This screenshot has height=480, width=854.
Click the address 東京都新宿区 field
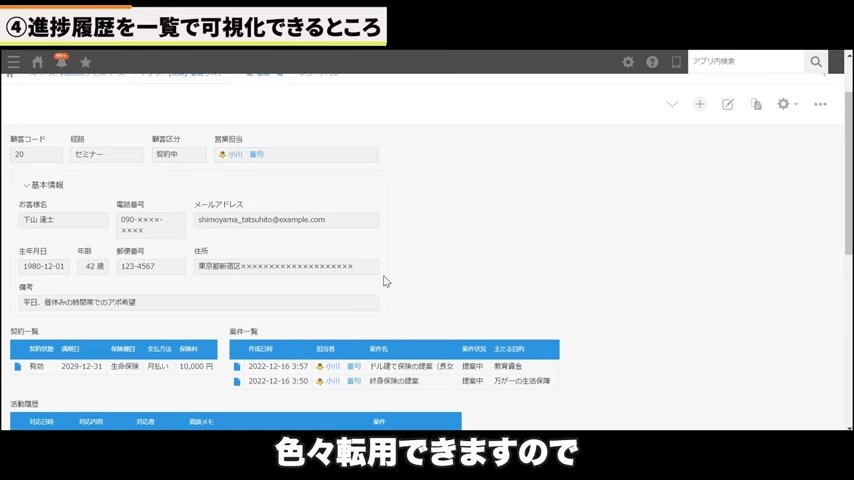click(x=286, y=267)
